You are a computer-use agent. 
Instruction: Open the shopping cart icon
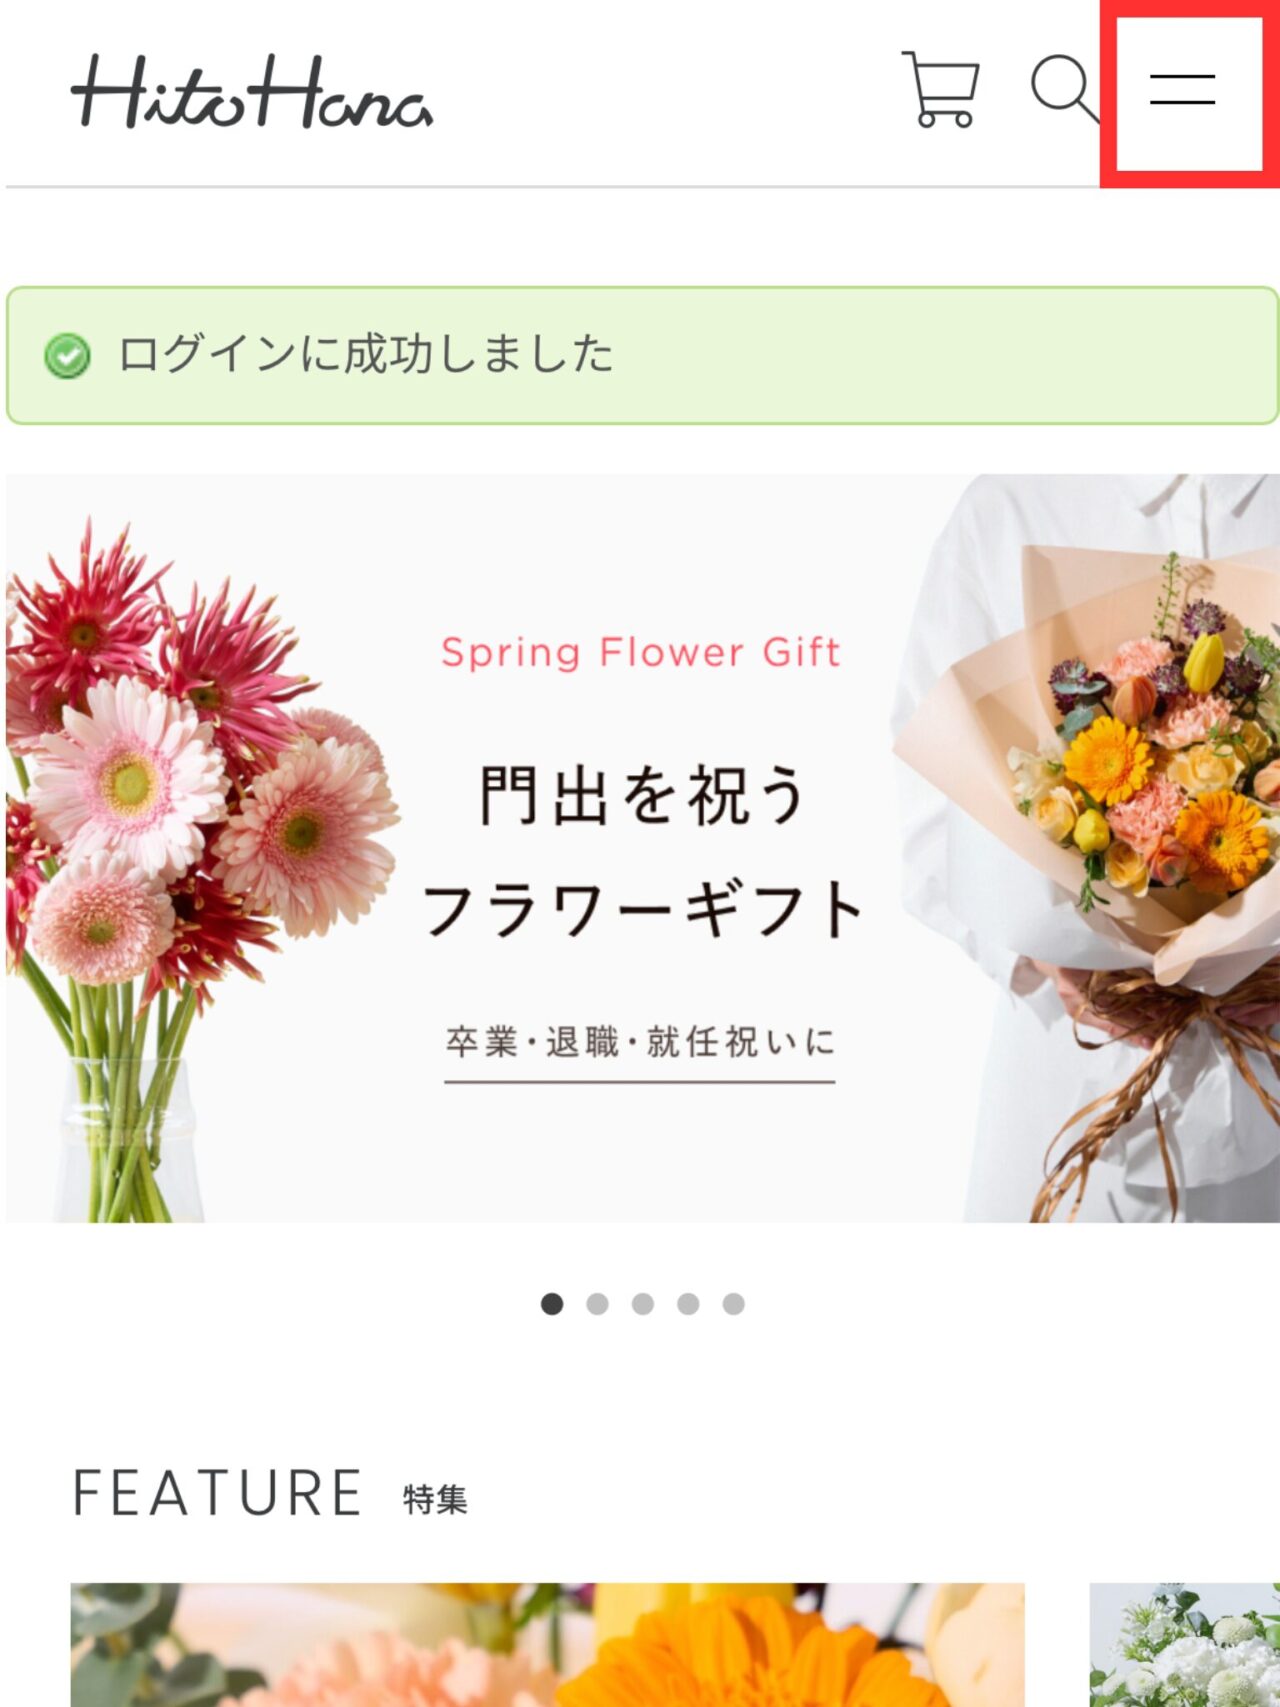click(x=940, y=89)
